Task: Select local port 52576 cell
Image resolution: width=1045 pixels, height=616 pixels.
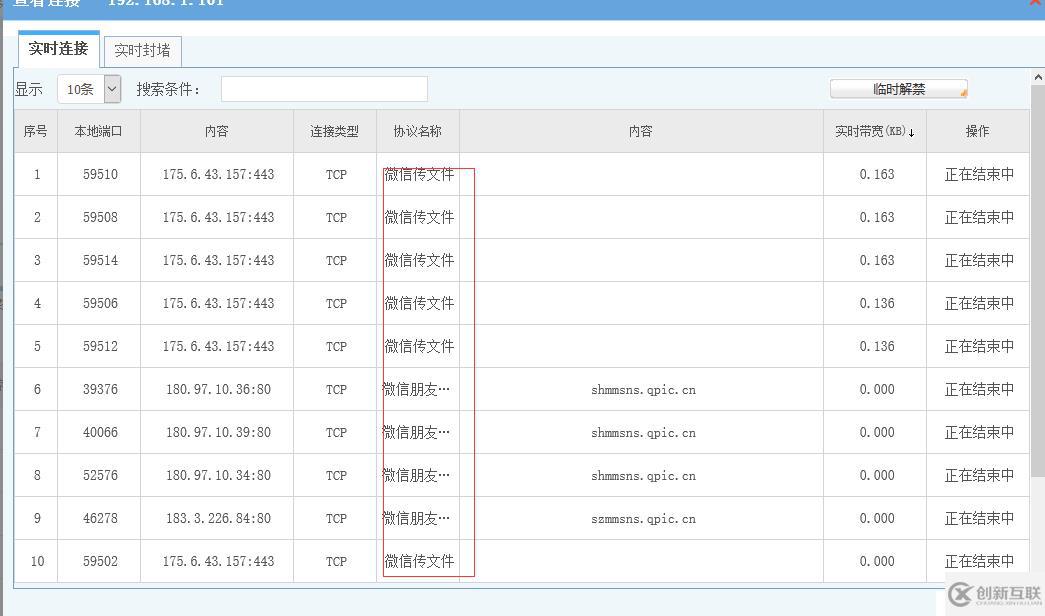Action: [x=100, y=475]
